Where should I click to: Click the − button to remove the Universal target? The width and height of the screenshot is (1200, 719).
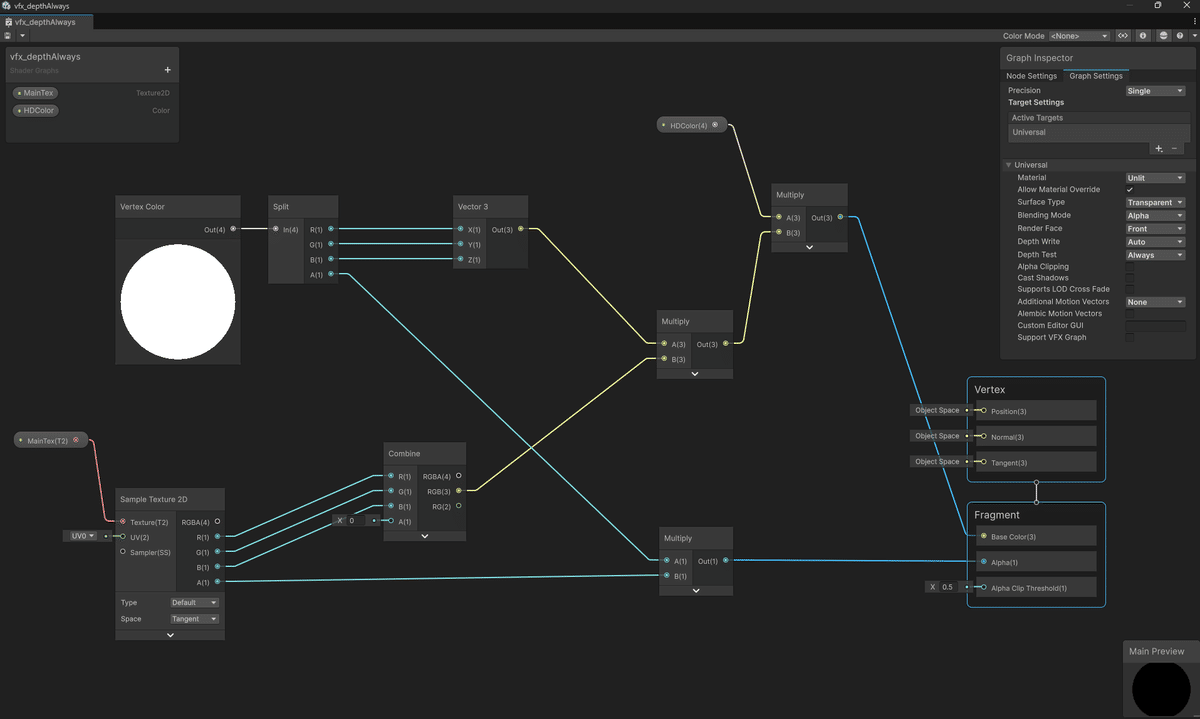click(x=1173, y=148)
